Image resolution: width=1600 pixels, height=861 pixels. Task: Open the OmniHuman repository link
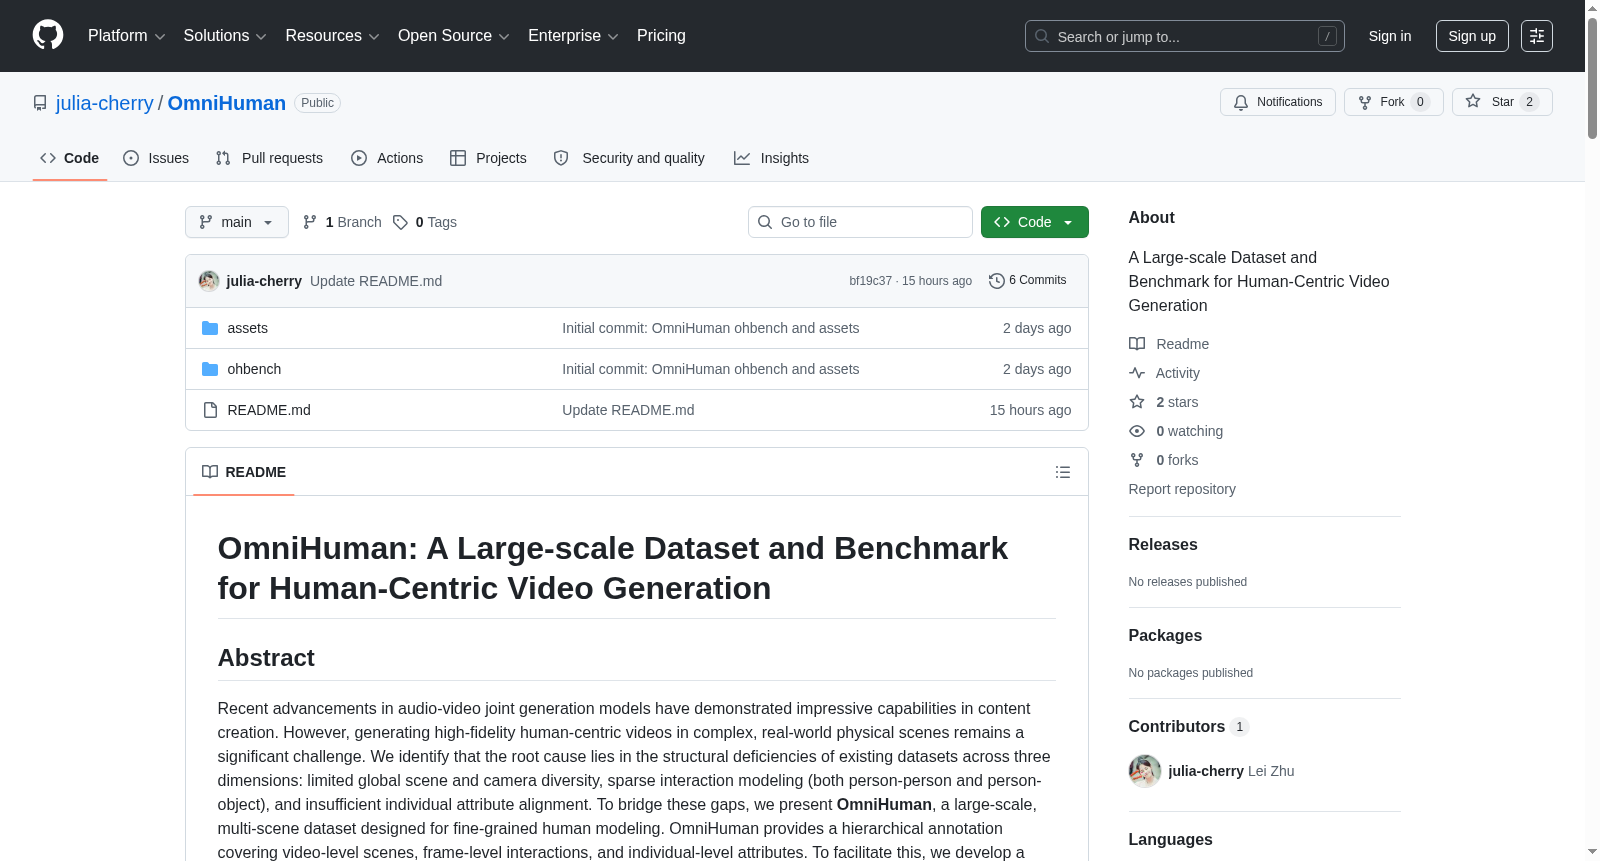tap(227, 103)
